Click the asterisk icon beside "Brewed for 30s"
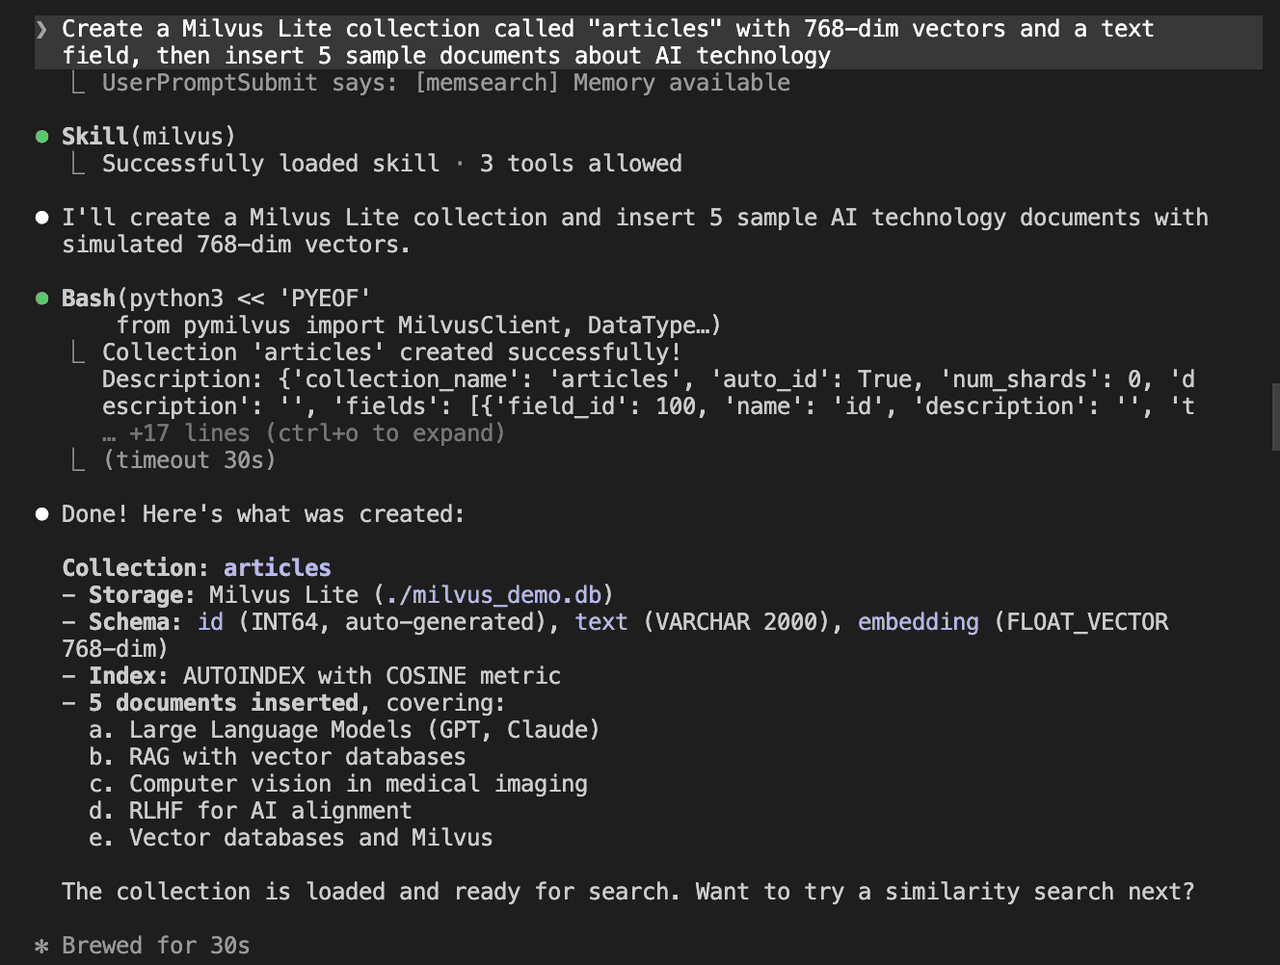 pos(41,946)
